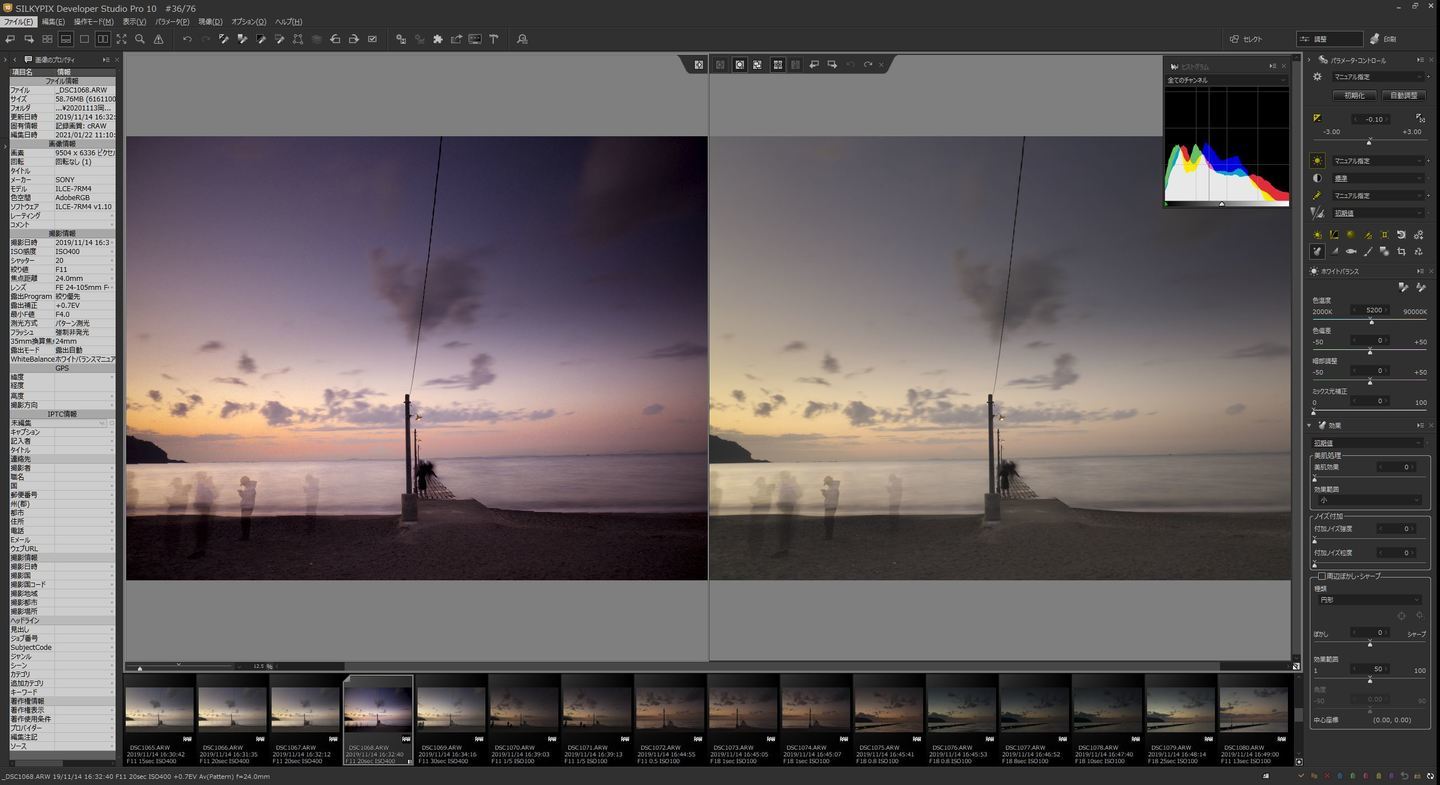Click the undo arrow in the toolbar

point(187,39)
